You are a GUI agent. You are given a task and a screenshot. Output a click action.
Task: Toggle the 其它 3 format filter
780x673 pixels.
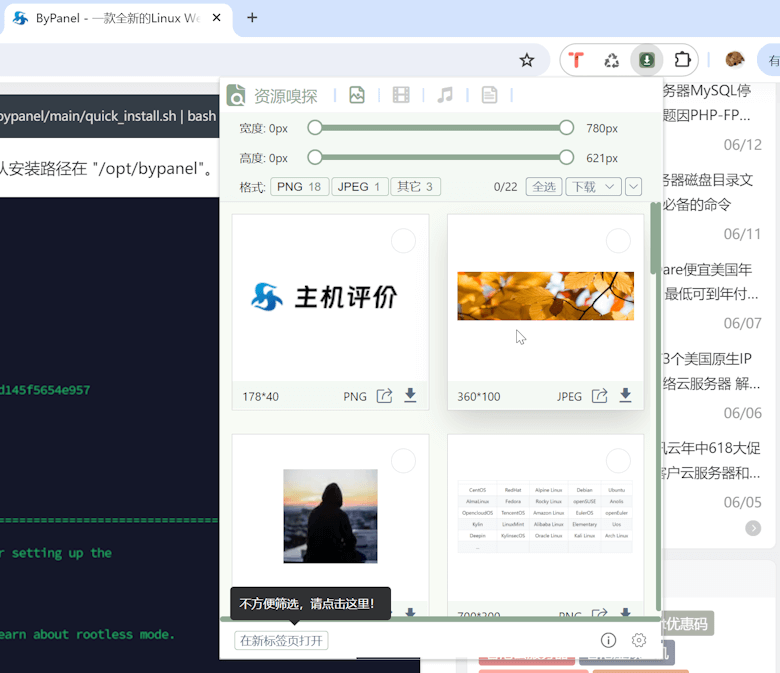pos(415,187)
